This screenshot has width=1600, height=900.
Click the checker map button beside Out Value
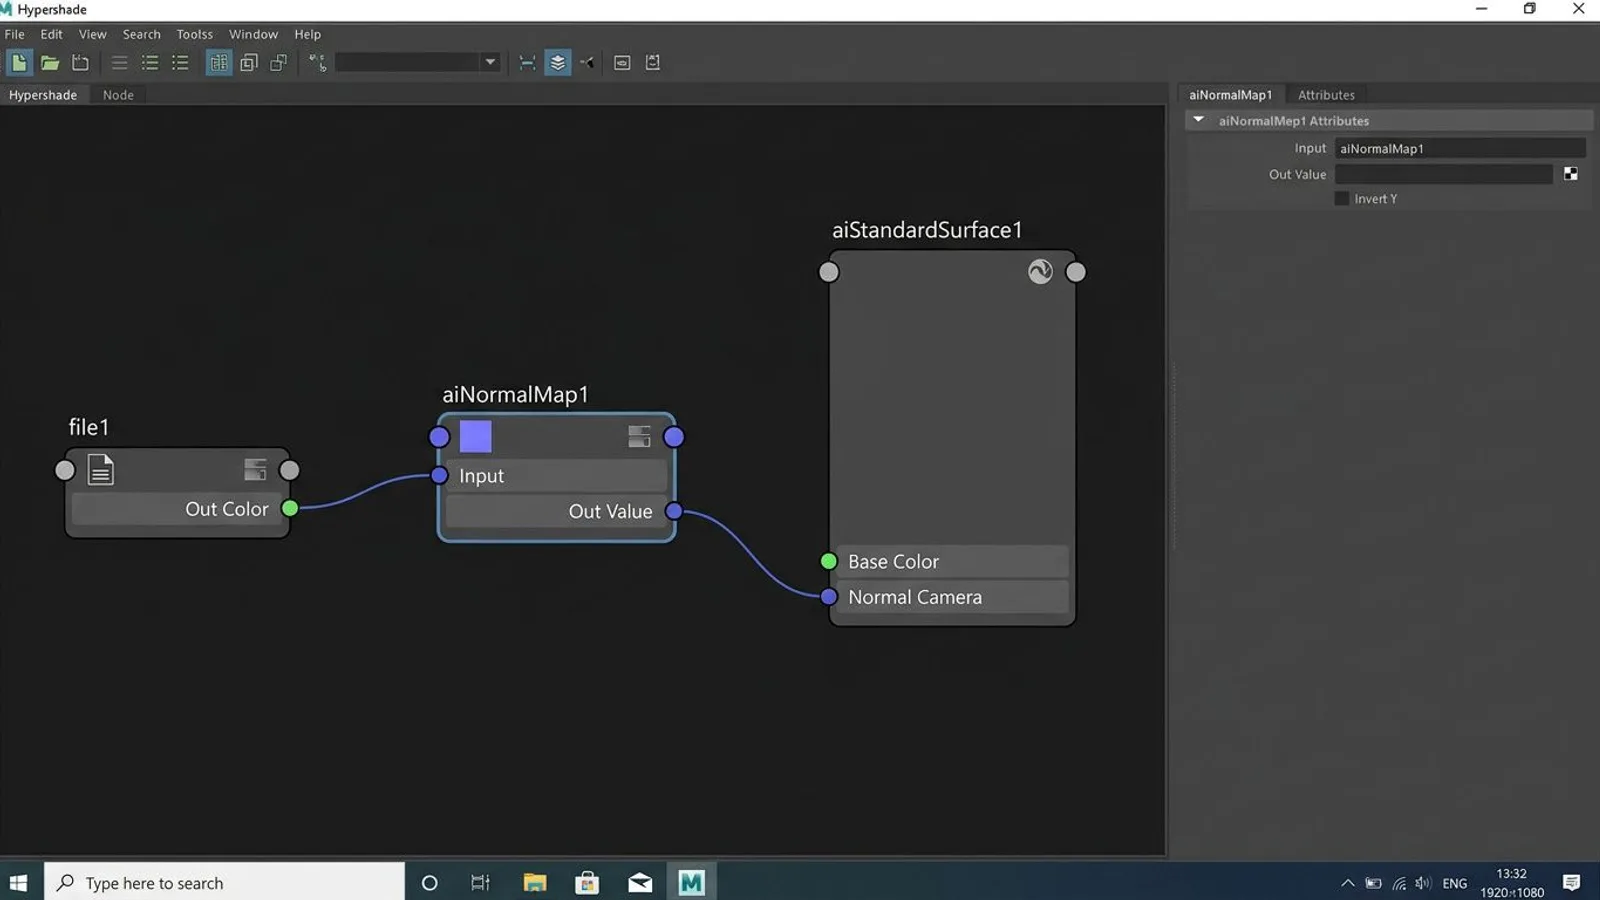tap(1571, 174)
